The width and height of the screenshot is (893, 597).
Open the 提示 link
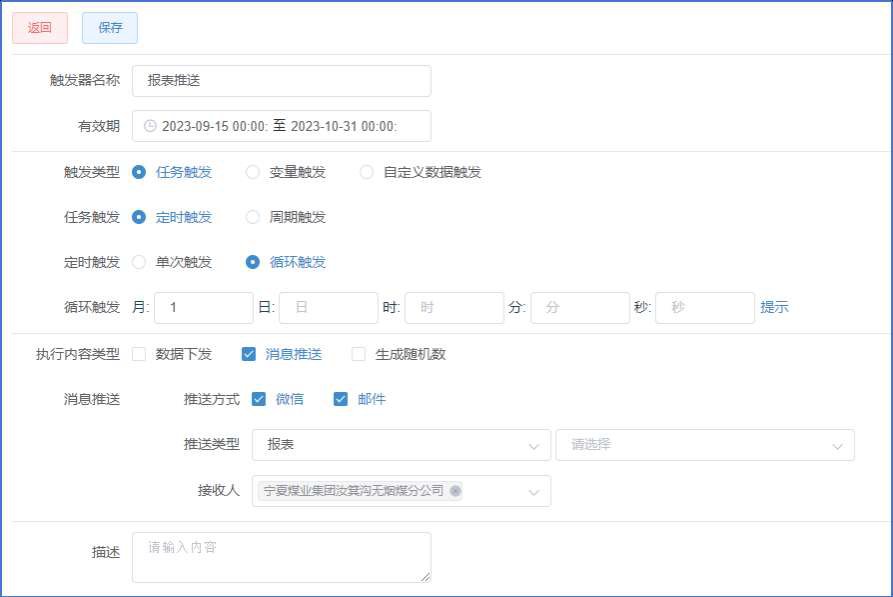pyautogui.click(x=775, y=308)
